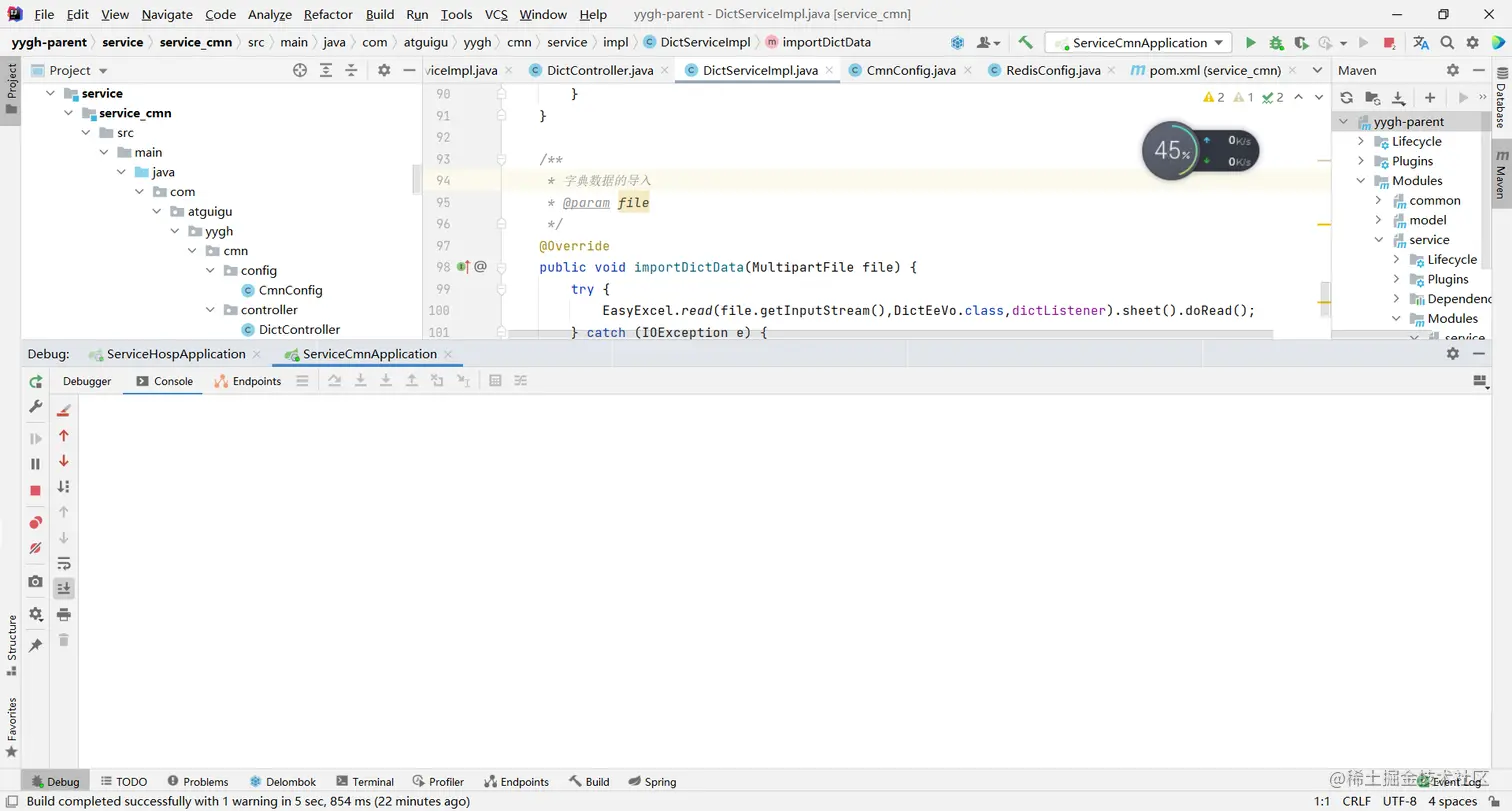This screenshot has height=811, width=1512.
Task: Toggle the Favorites side tool window tab
Action: (x=11, y=727)
